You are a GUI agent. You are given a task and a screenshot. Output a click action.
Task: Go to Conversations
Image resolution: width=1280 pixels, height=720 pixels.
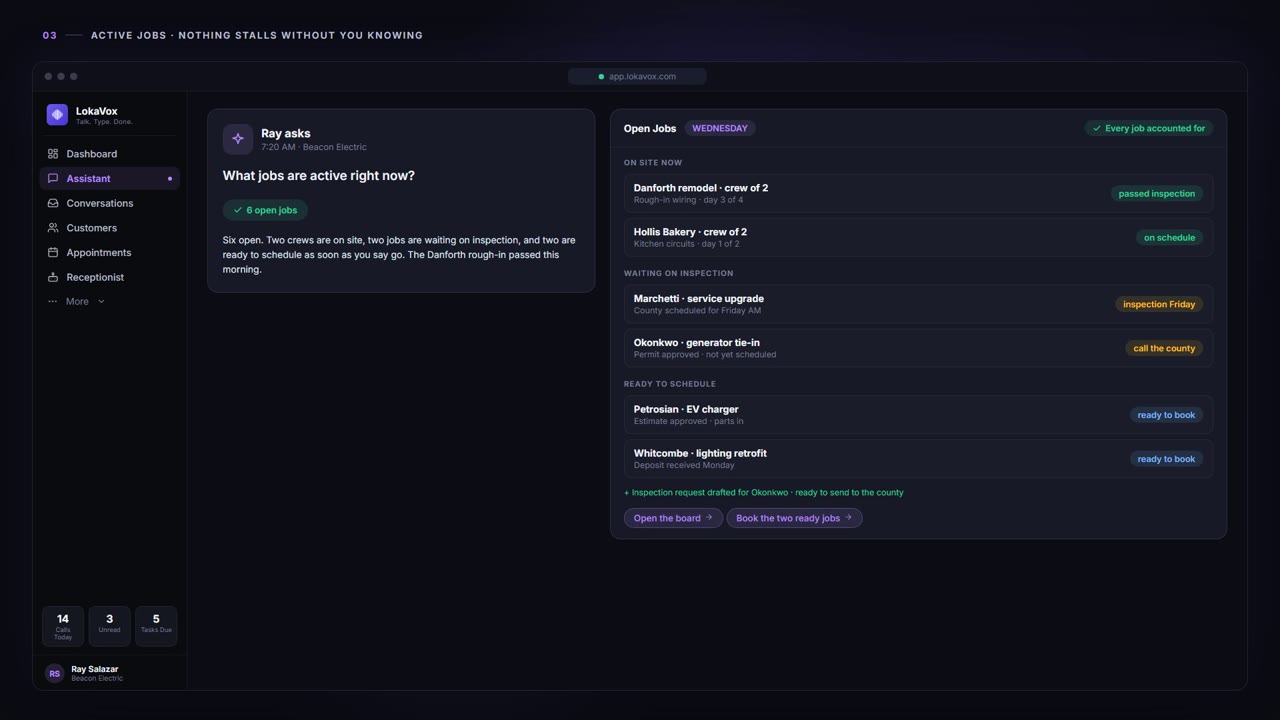(109, 203)
